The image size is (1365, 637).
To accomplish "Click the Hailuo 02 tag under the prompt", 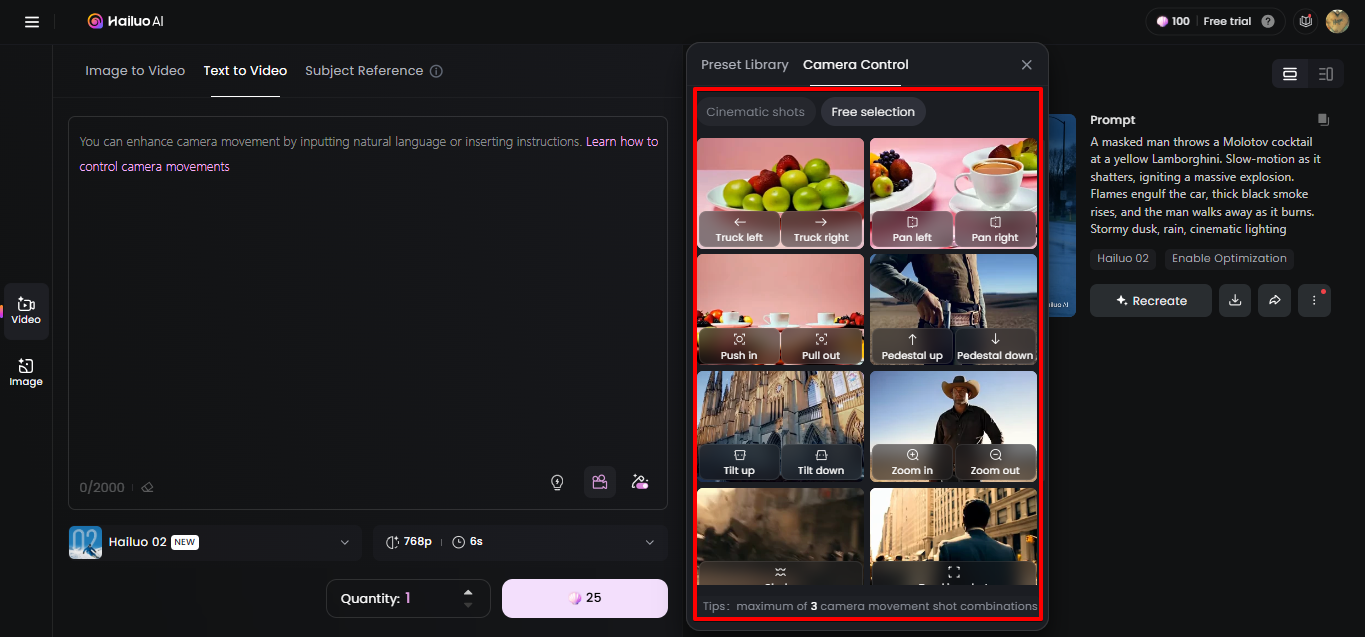I will pos(1123,258).
